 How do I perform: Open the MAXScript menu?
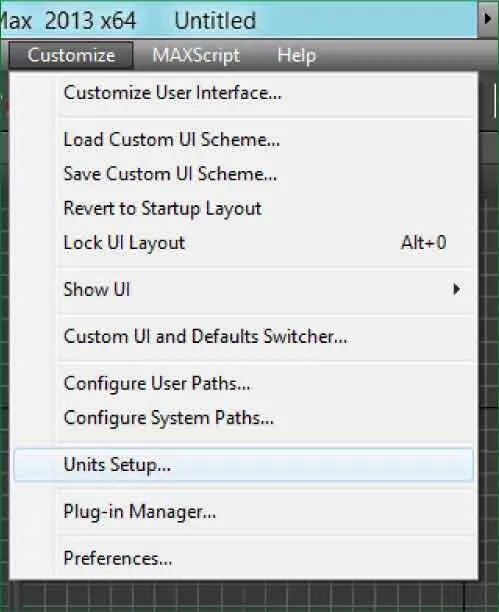pyautogui.click(x=196, y=55)
